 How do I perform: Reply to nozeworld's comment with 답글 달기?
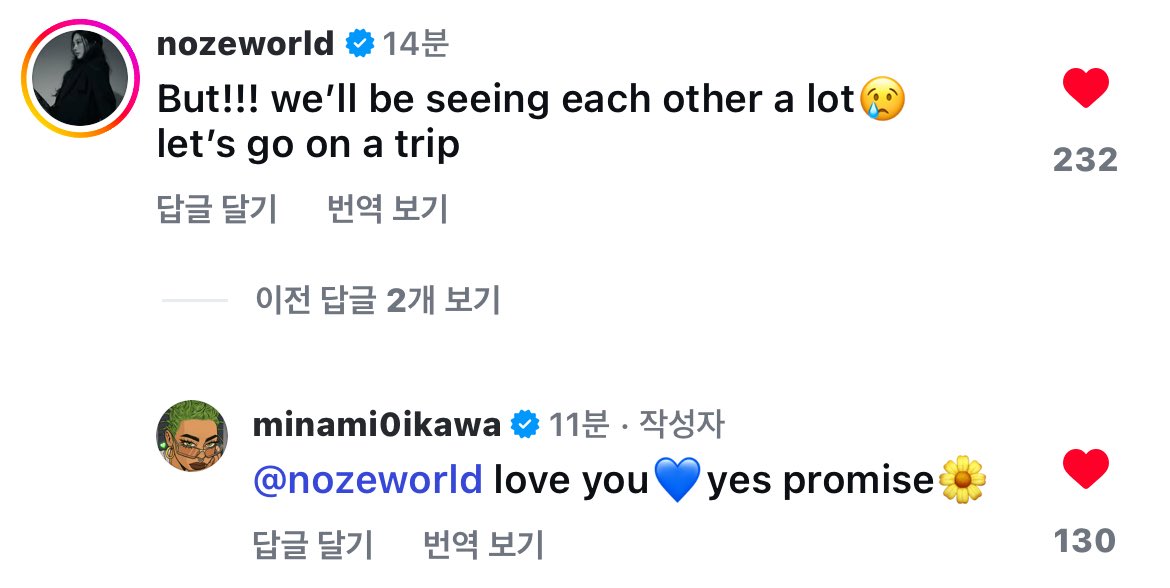click(x=217, y=208)
